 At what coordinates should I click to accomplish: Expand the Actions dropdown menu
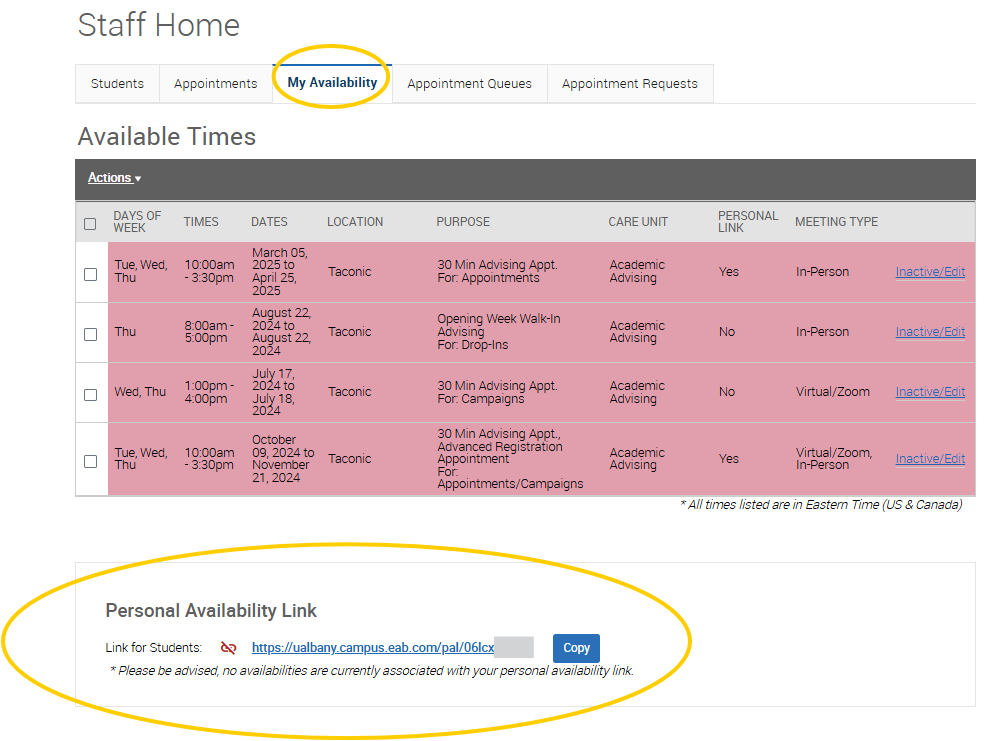point(114,178)
